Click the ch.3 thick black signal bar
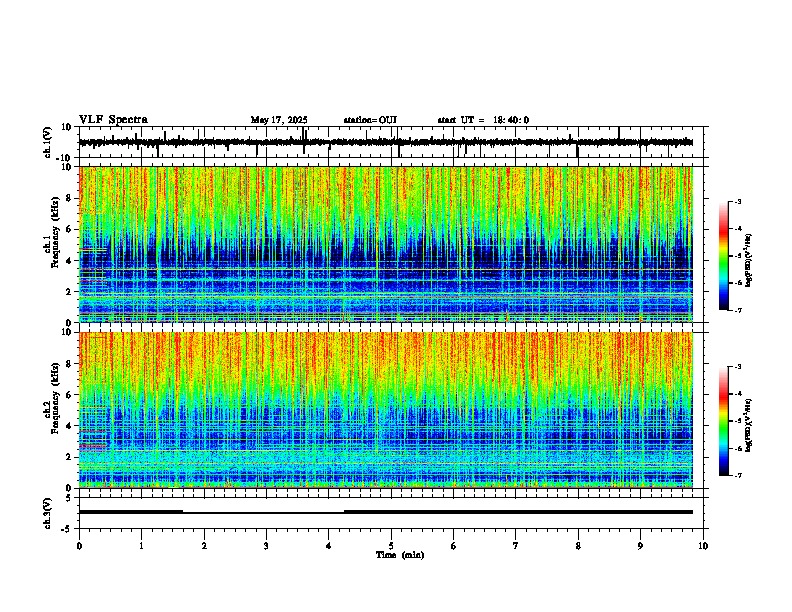The width and height of the screenshot is (792, 612). point(386,512)
